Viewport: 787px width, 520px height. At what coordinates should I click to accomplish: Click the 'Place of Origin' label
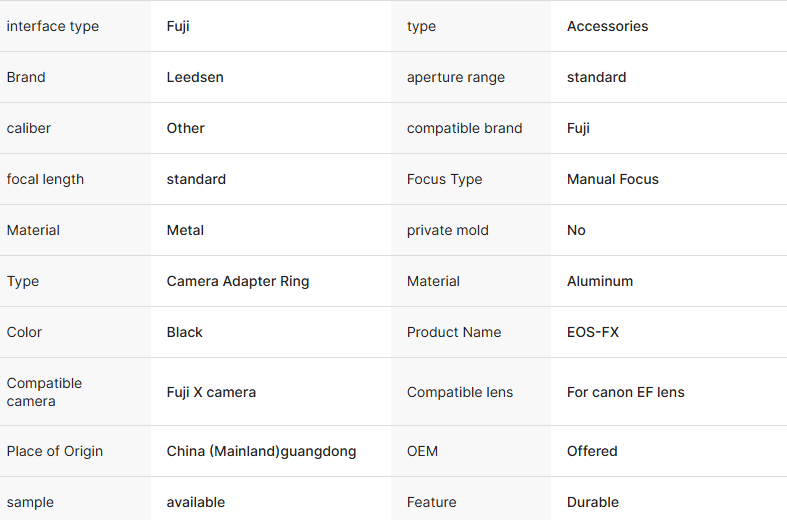point(55,451)
